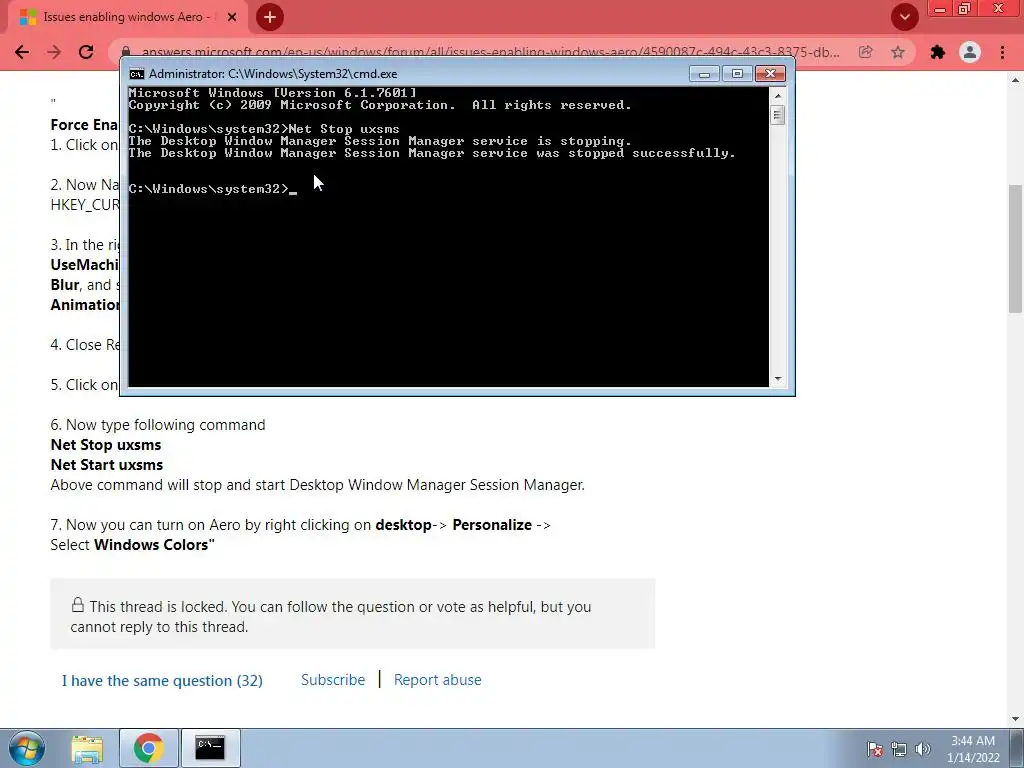Click the share page icon in address bar
This screenshot has width=1024, height=768.
(x=865, y=52)
